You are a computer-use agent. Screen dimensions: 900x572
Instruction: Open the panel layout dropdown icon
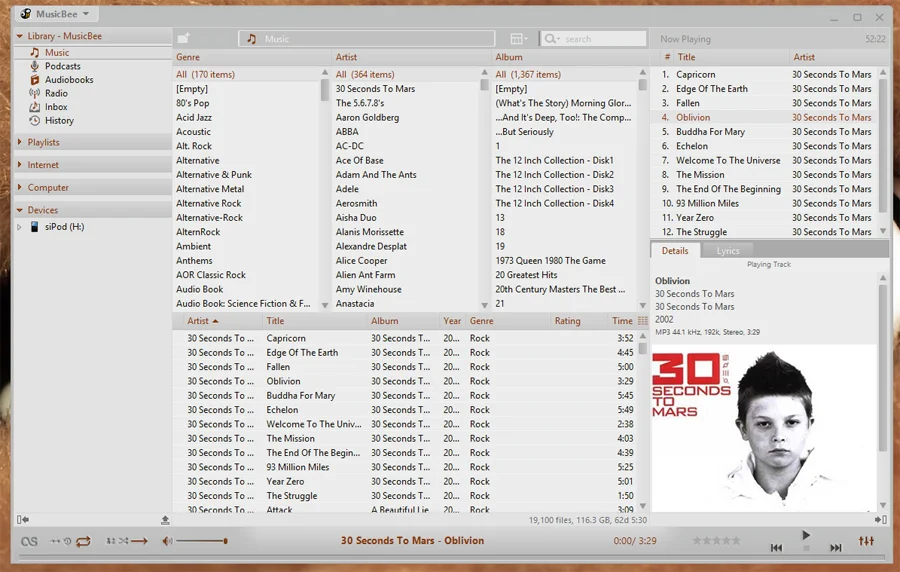[x=518, y=38]
